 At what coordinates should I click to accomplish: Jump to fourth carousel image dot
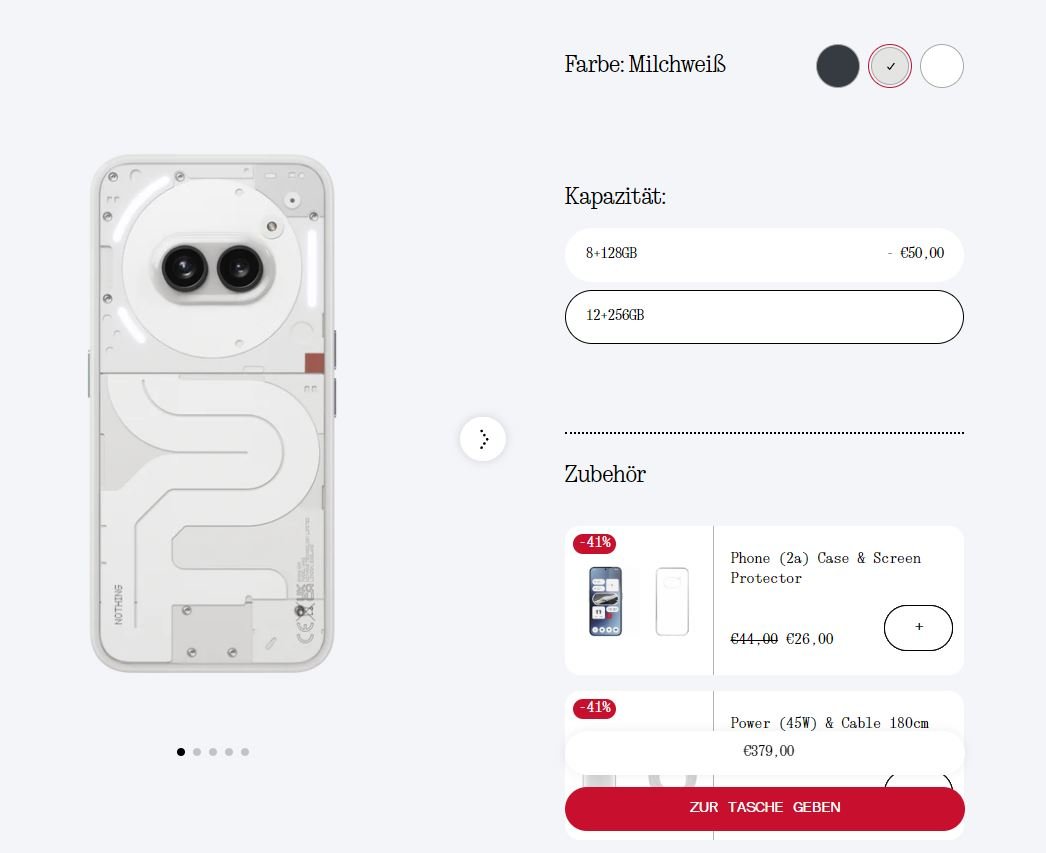[229, 752]
